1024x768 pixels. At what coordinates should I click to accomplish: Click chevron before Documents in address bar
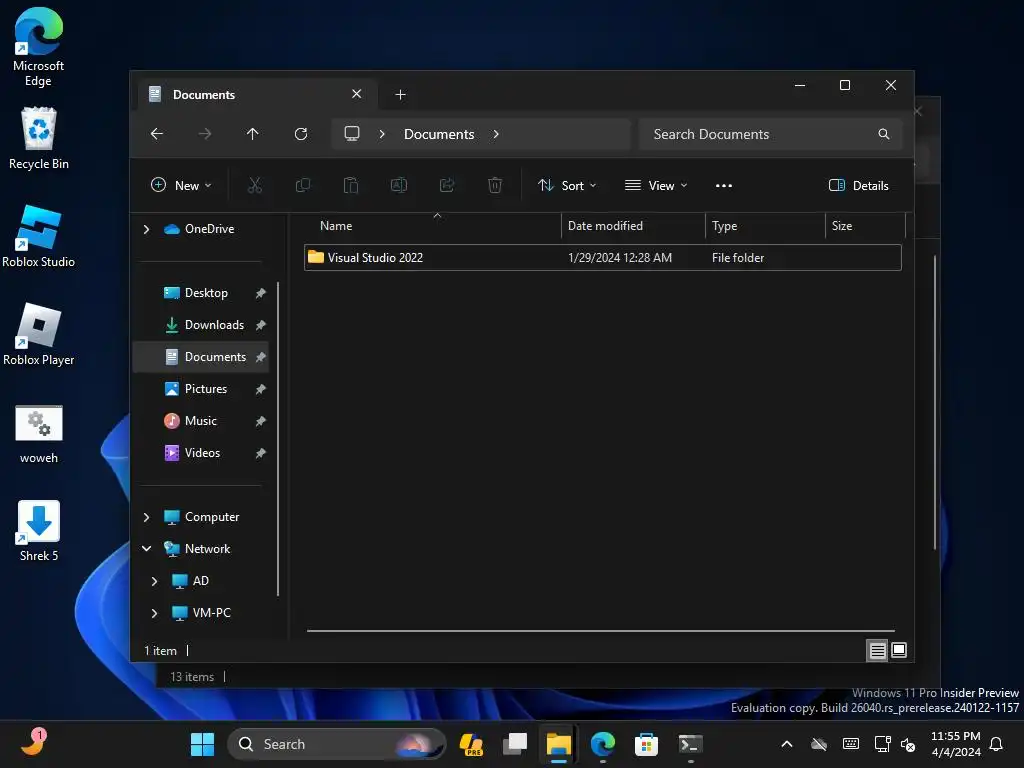point(382,134)
